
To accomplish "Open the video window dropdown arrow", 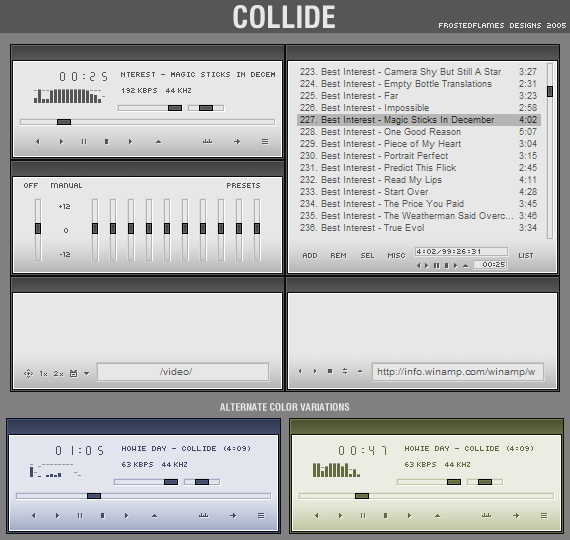I will [87, 373].
